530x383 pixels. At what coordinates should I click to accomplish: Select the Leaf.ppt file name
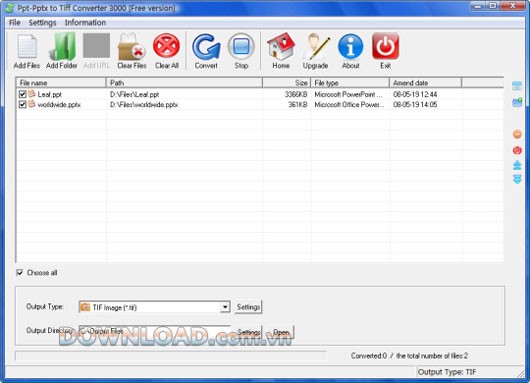[49, 94]
